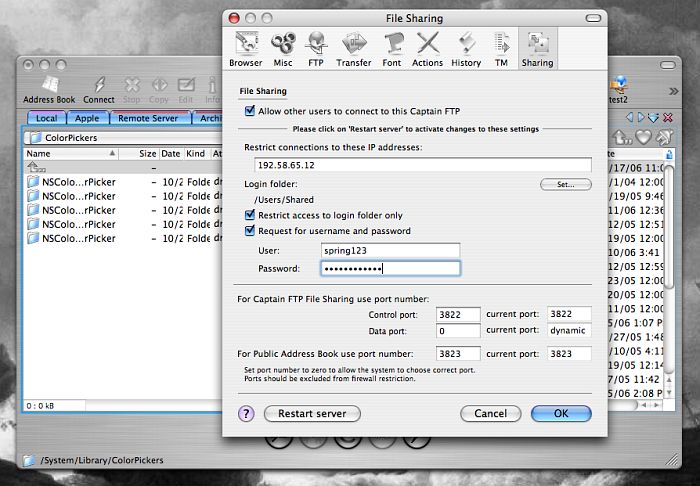Viewport: 700px width, 486px height.
Task: Sort file list by Name column
Action: (x=71, y=154)
